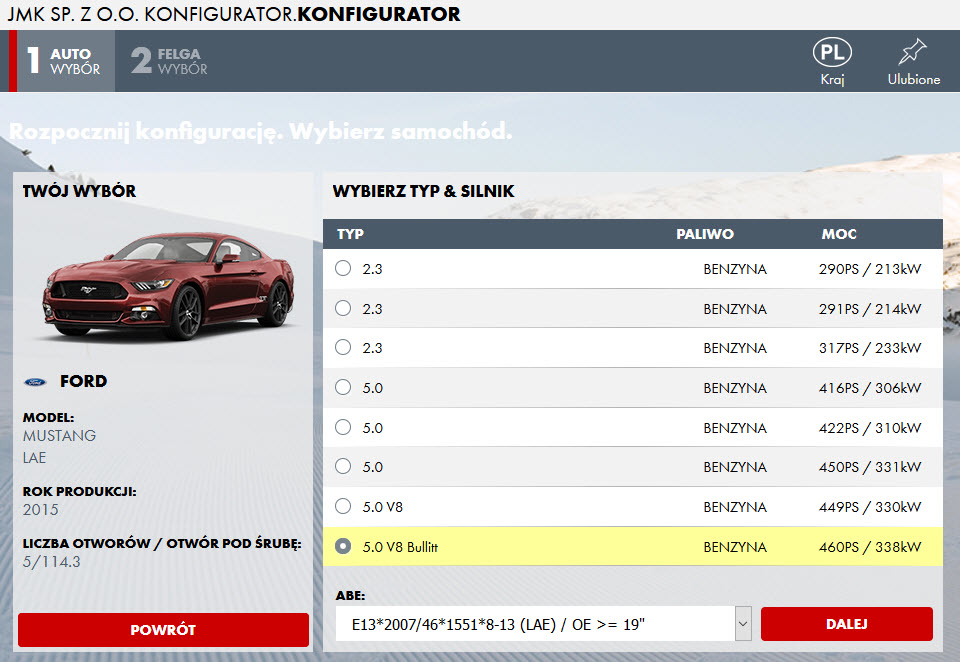Select the 5.0 422PS / 310kW engine radio

point(343,427)
